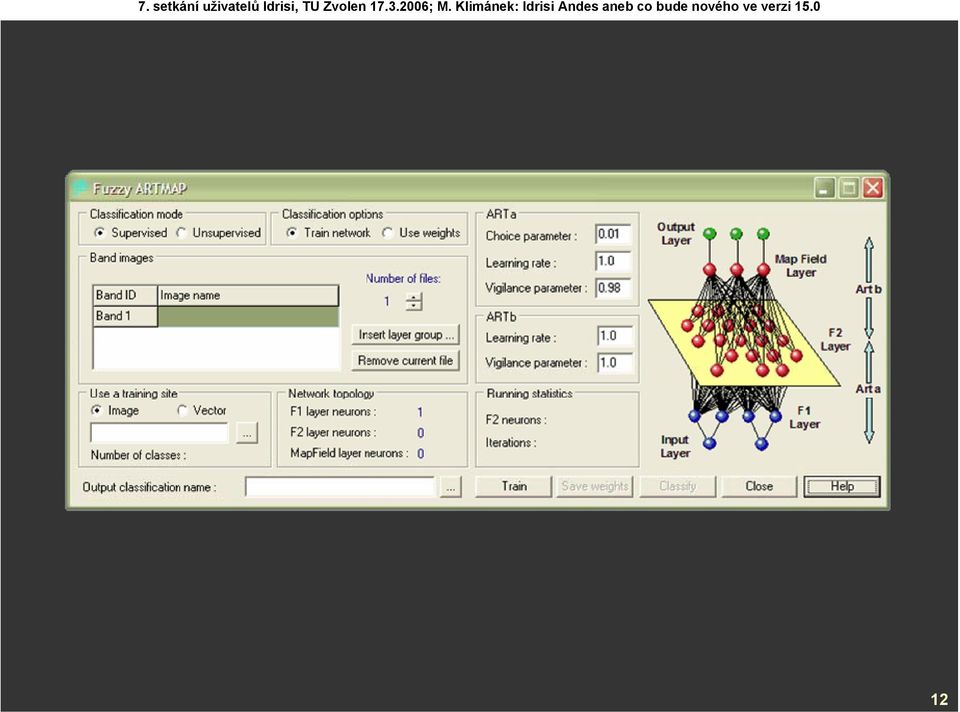
Task: Edit the ARTa Learning rate field
Action: (613, 261)
